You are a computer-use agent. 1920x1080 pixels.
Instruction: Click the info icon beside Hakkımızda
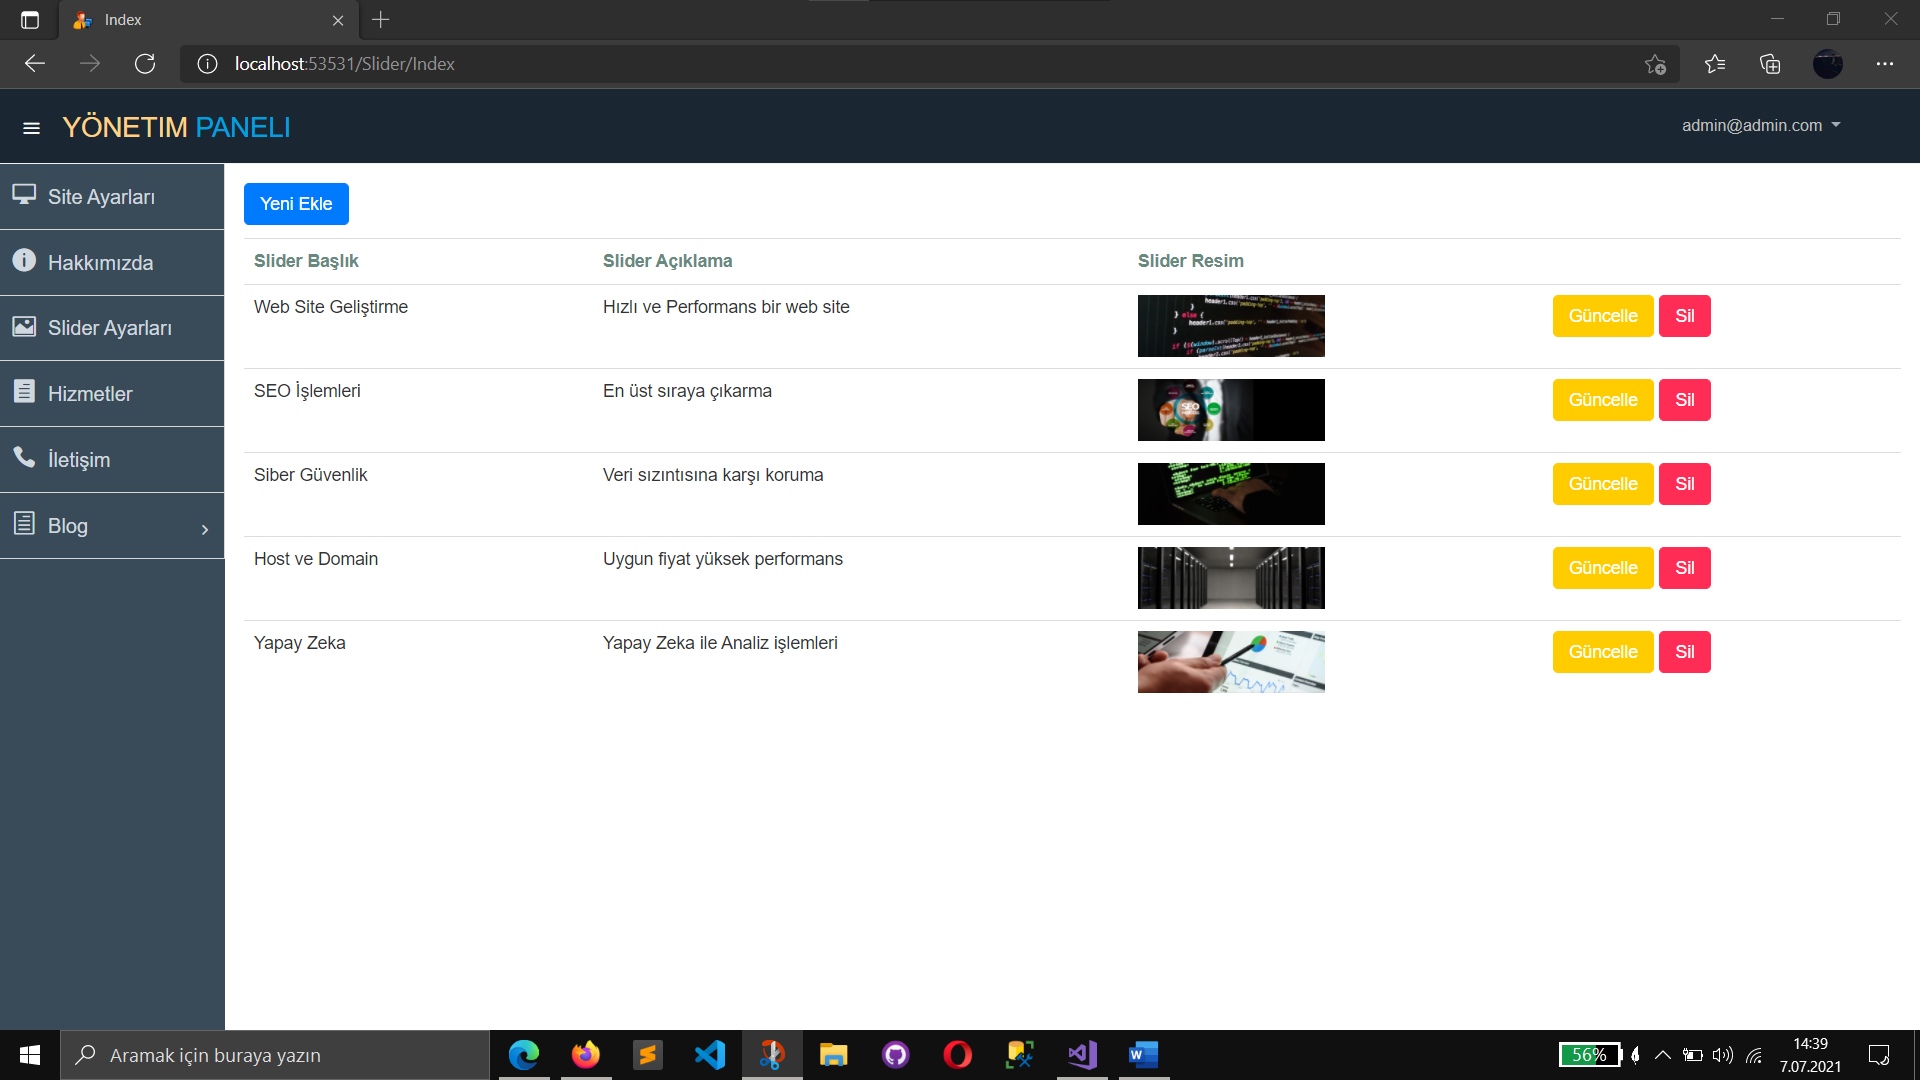tap(24, 260)
